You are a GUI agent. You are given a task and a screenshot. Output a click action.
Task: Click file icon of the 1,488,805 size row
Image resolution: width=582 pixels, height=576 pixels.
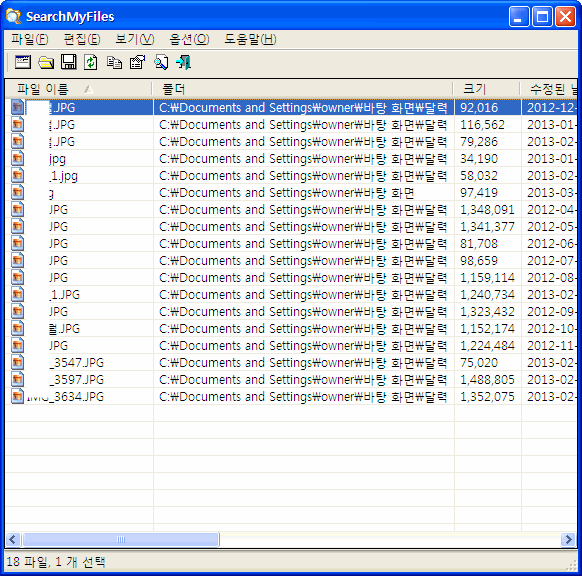(17, 380)
